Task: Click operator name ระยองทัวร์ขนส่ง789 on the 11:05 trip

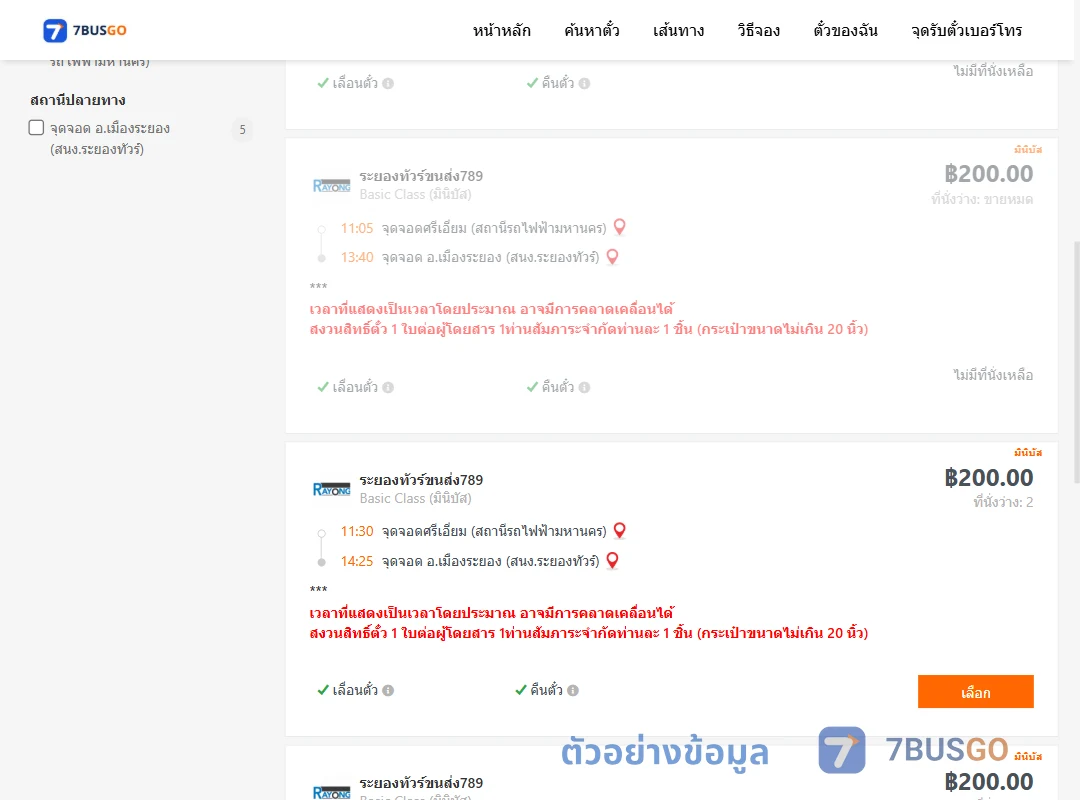Action: 421,176
